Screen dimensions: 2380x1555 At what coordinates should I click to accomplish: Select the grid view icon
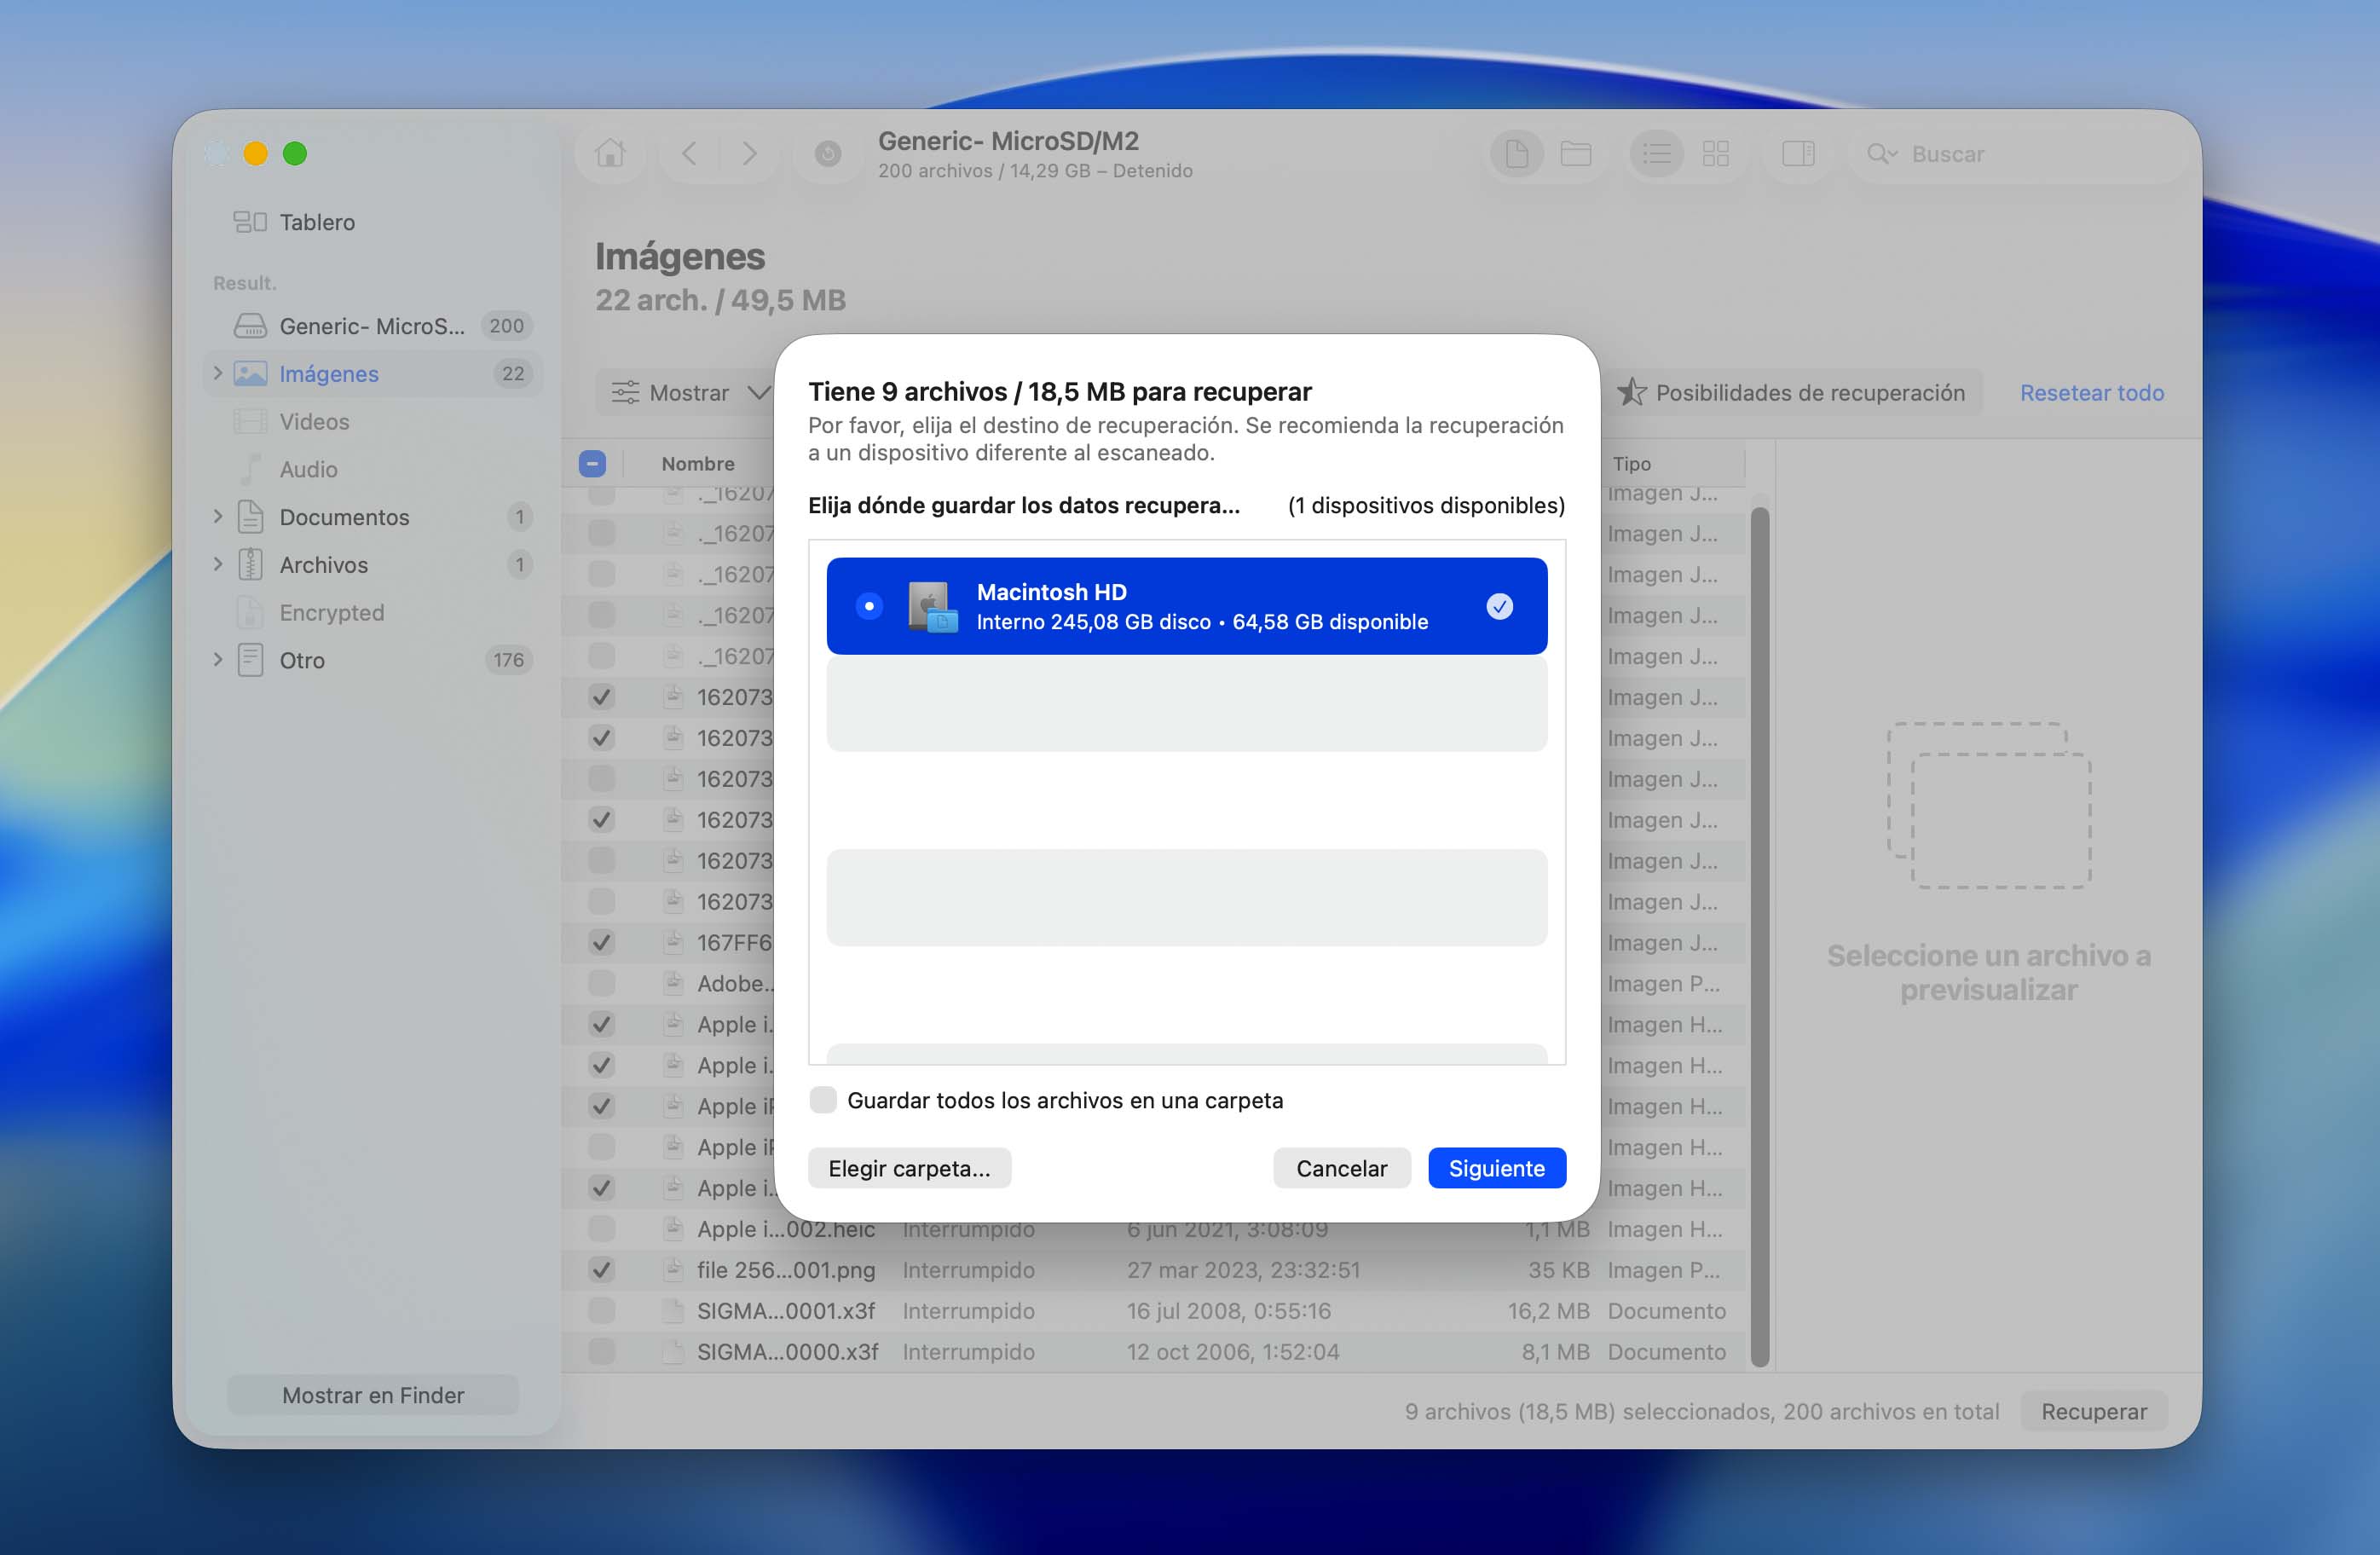1716,154
